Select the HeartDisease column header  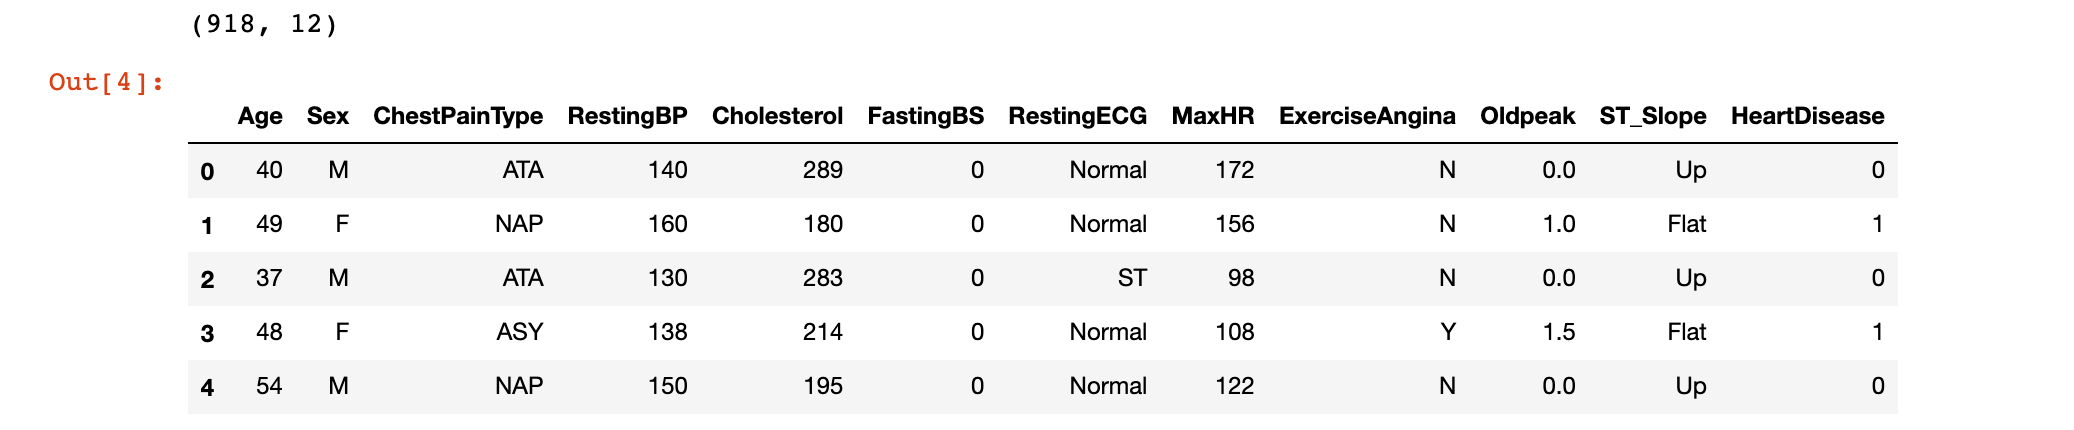click(x=1807, y=116)
